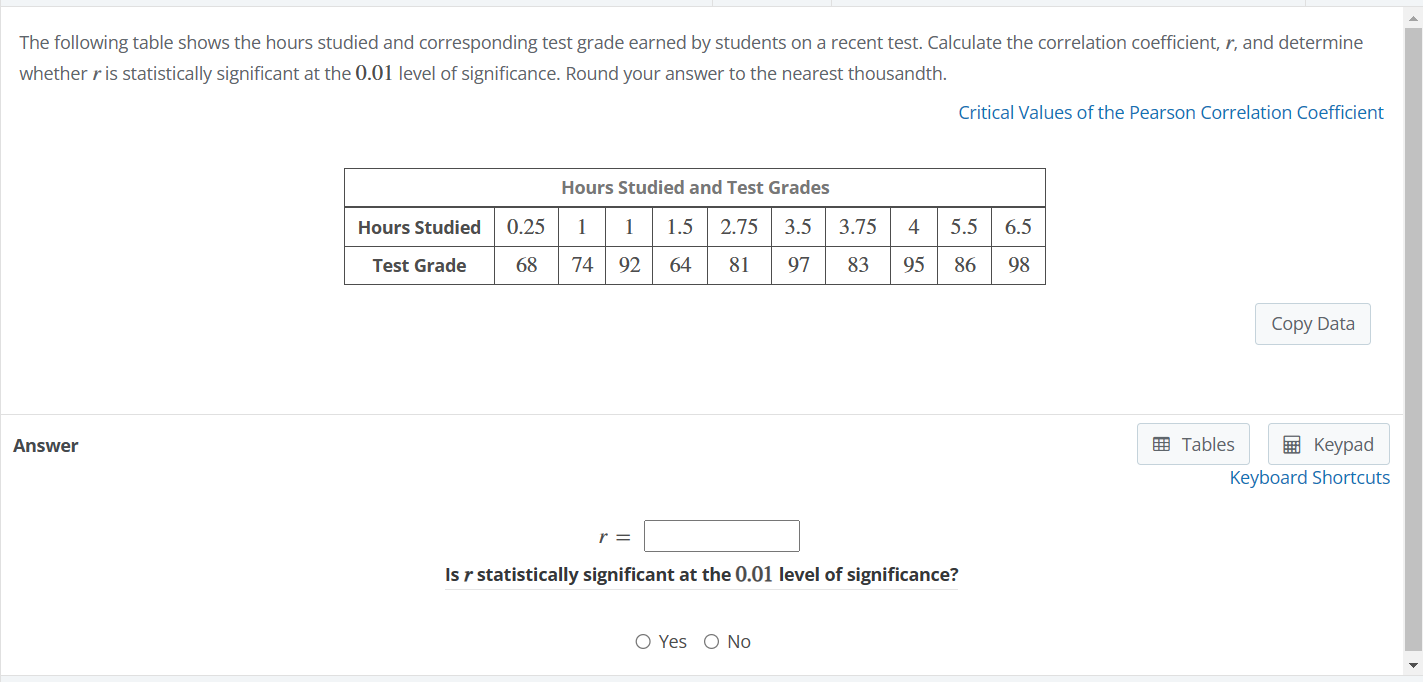Click the grid icon on the Tables button
1423x682 pixels.
coord(1163,444)
